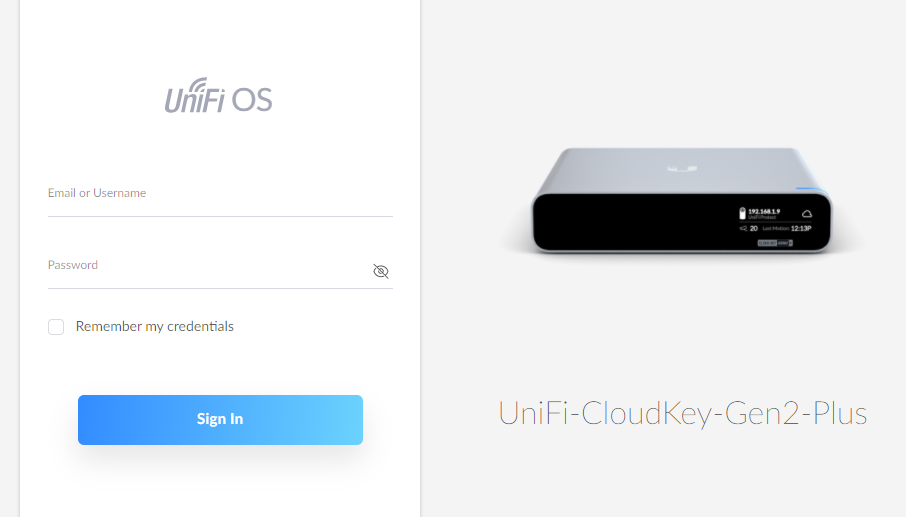Click the Cloud Key device icon beside IP address
This screenshot has width=906, height=517.
(742, 213)
